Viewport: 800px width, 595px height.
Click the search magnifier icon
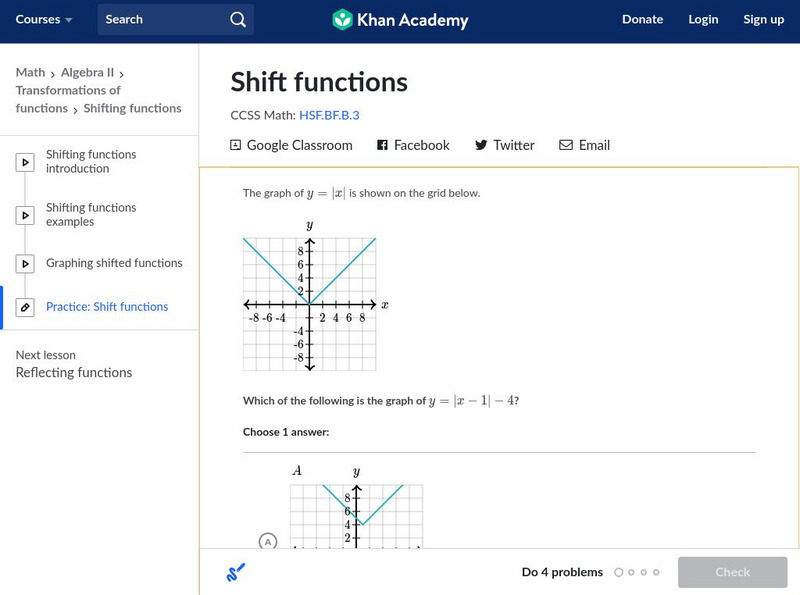pos(237,19)
